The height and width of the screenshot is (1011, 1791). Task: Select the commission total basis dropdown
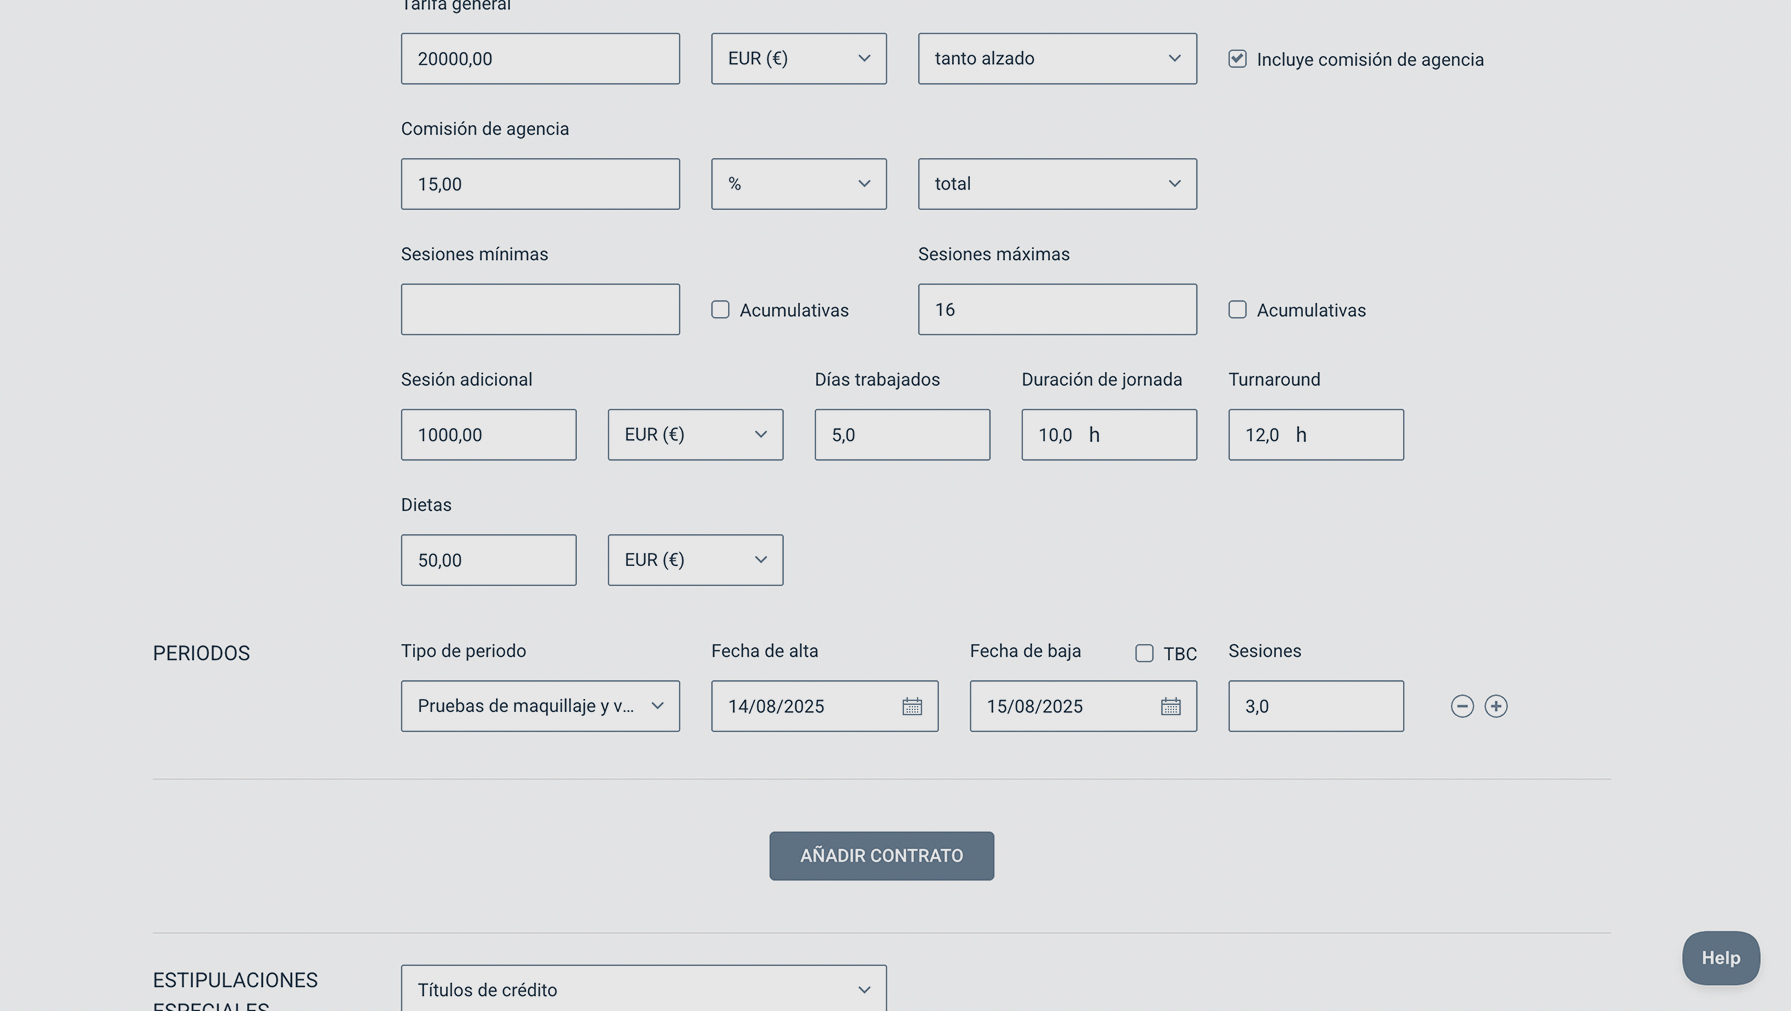point(1056,184)
